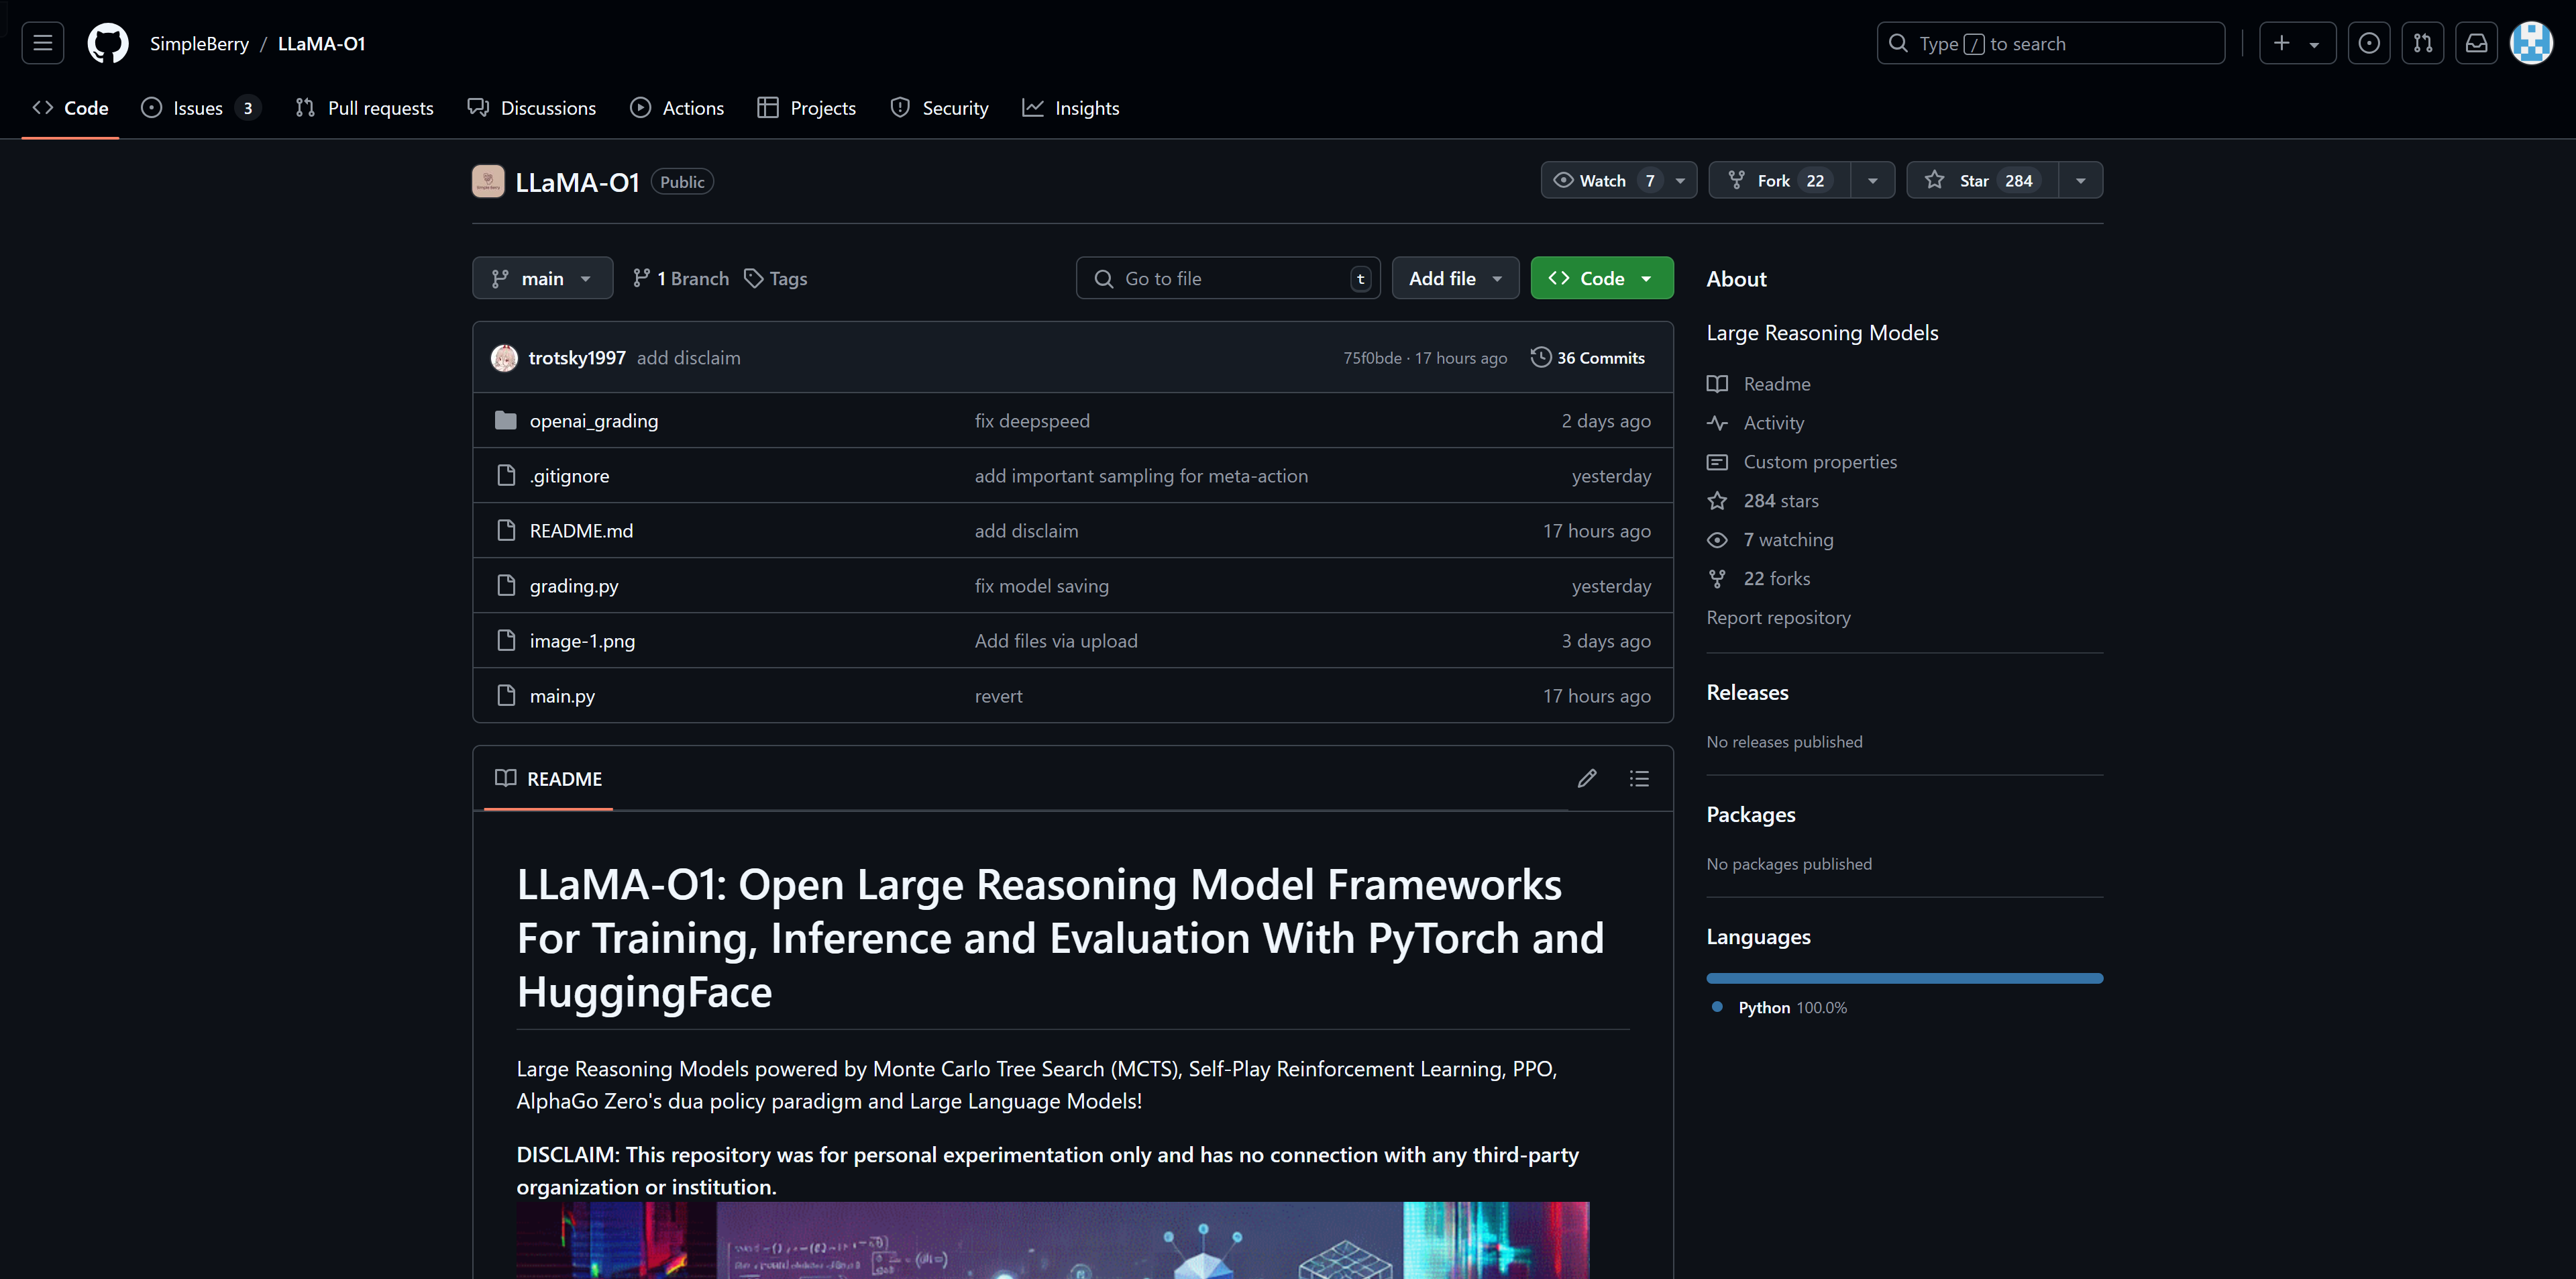Viewport: 2576px width, 1279px height.
Task: Click the book icon beside Readme in About
Action: pyautogui.click(x=1717, y=384)
